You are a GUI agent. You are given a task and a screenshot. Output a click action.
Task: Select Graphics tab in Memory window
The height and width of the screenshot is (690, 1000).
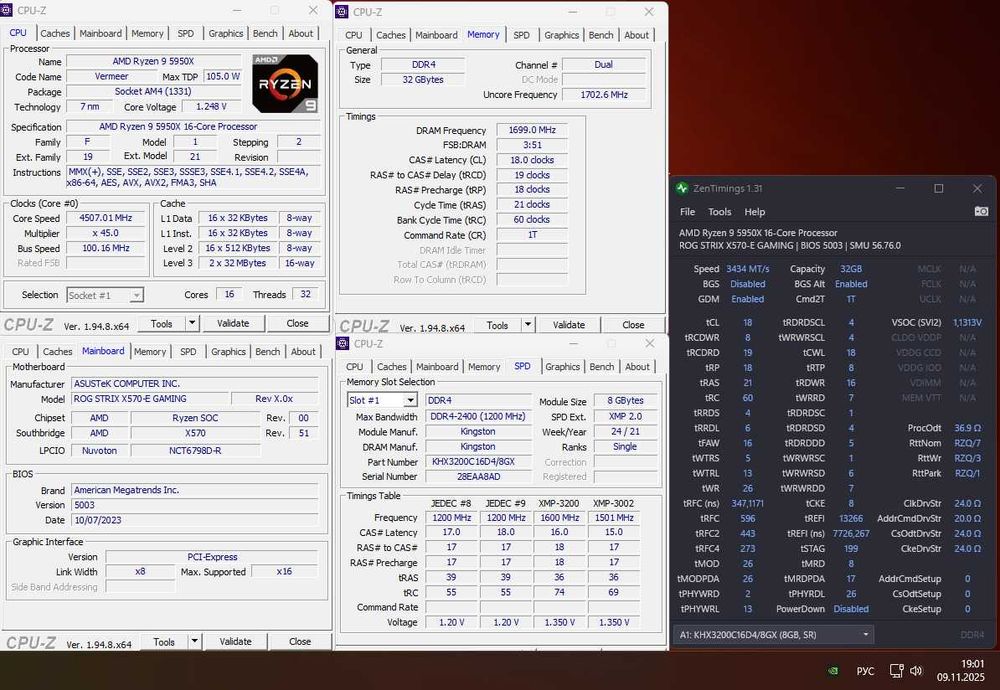pyautogui.click(x=561, y=35)
